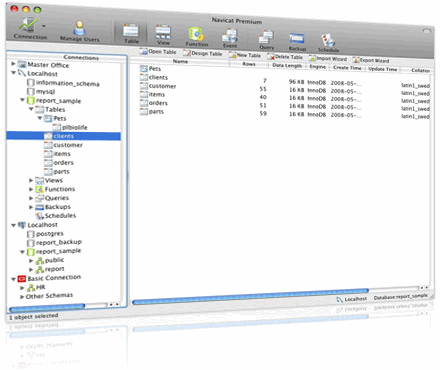Click the table list horizontal scrollbar
The image size is (440, 370).
250,297
